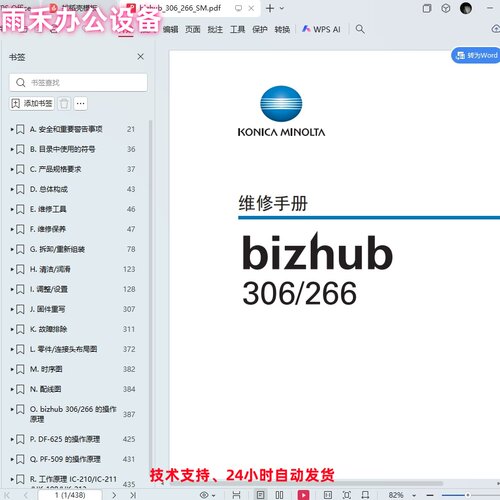Expand bookmark A. 安全和重要警告事项
Screen dimensions: 500x500
click(12, 129)
